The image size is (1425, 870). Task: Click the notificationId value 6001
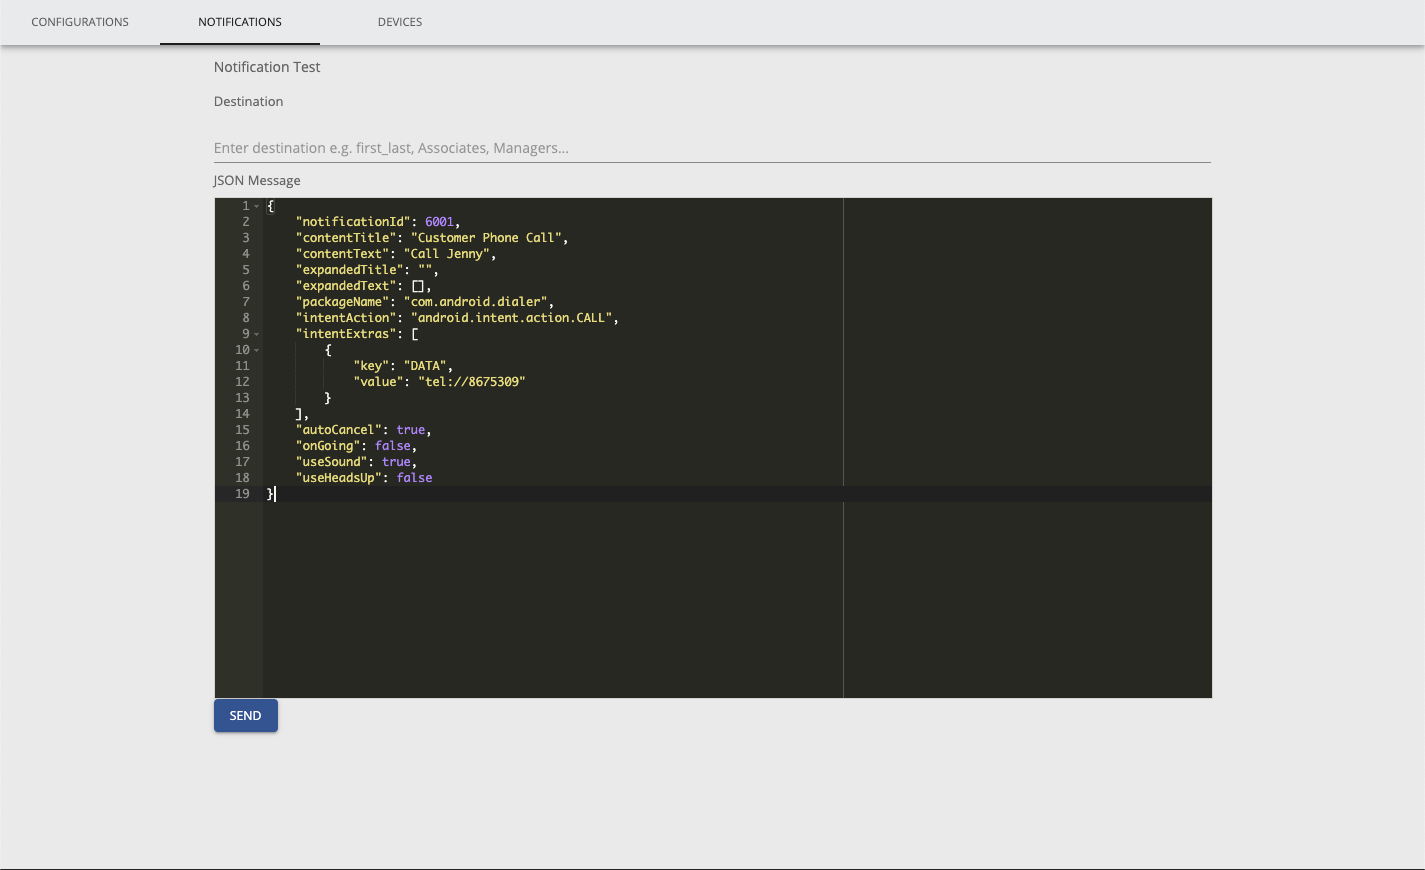point(439,222)
